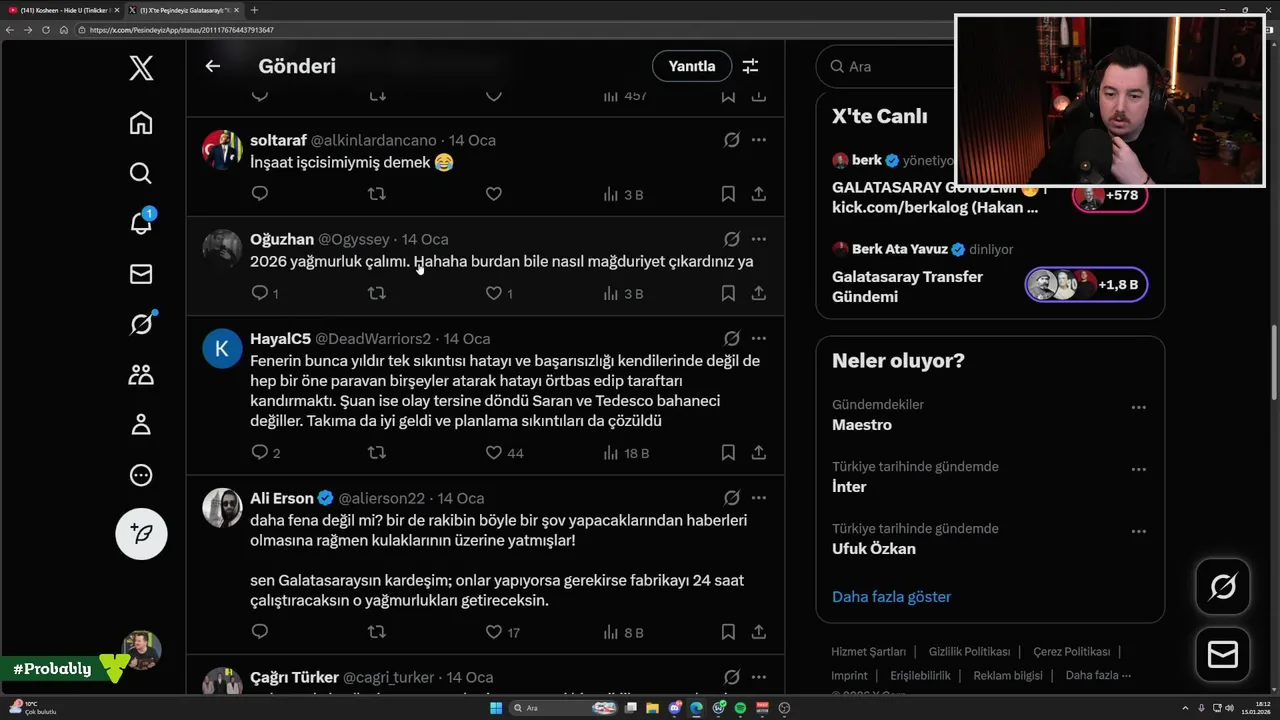
Task: Open the X logo home link
Action: click(141, 68)
